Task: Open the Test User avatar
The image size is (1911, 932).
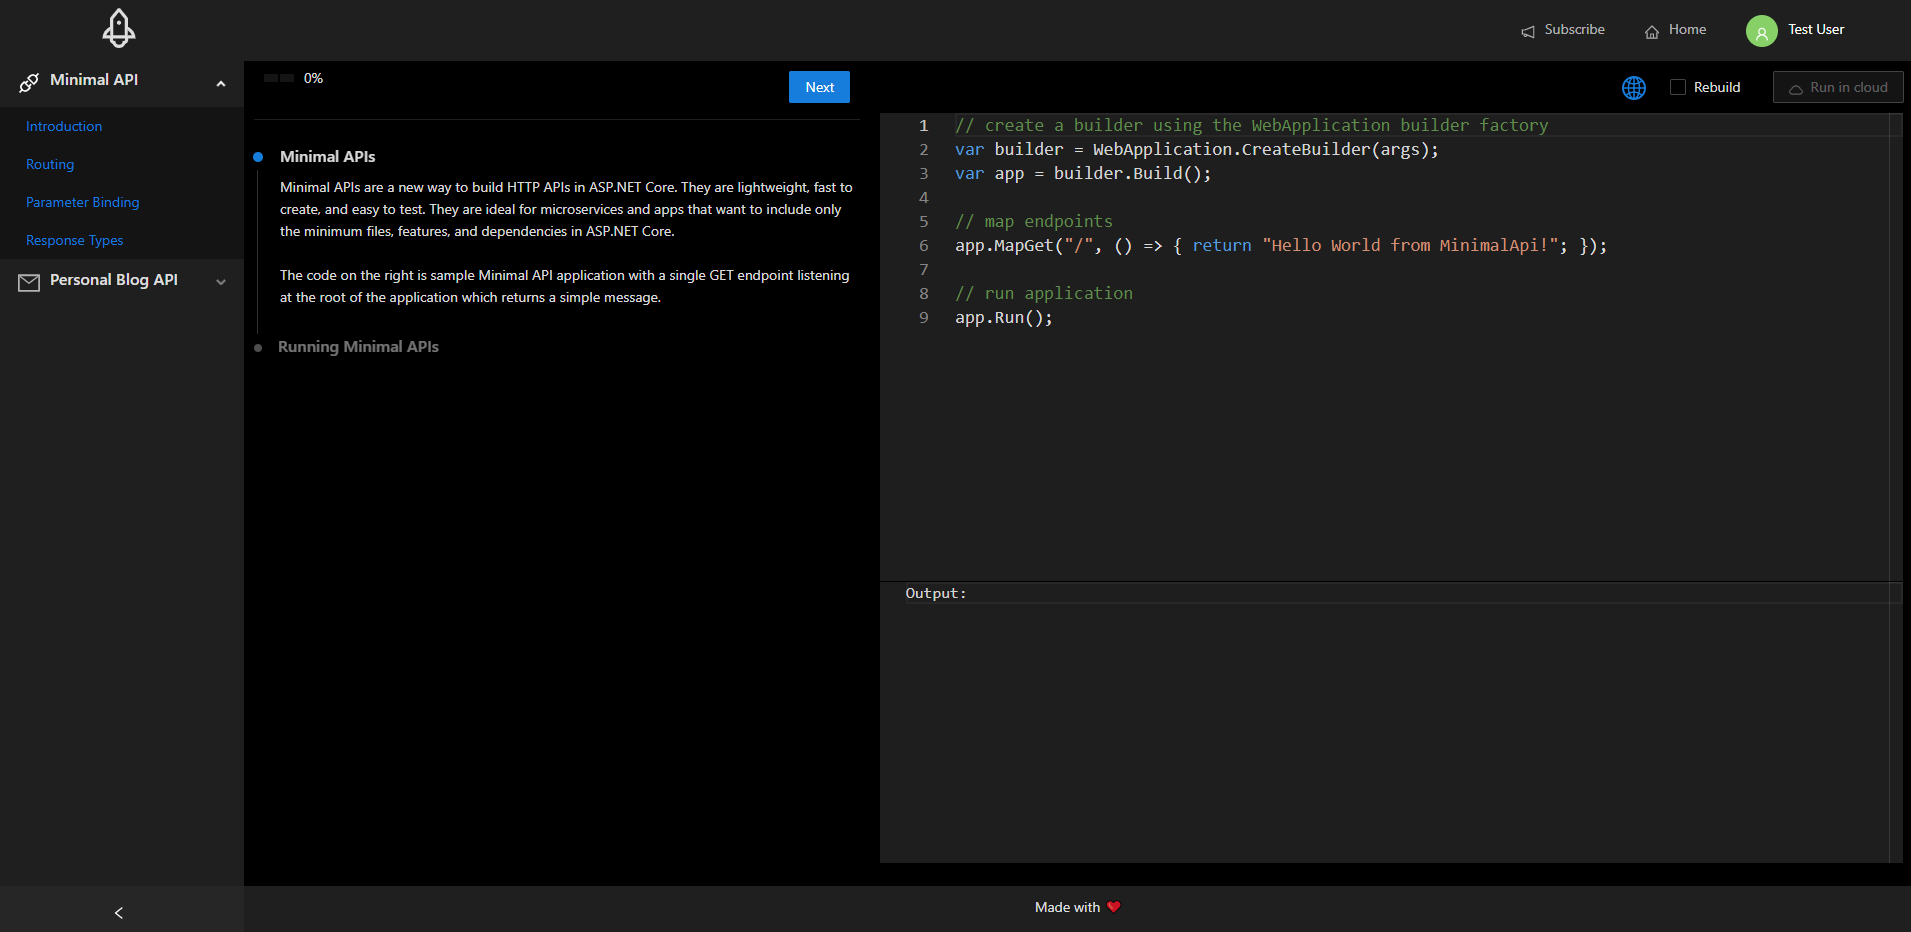Action: pos(1762,31)
